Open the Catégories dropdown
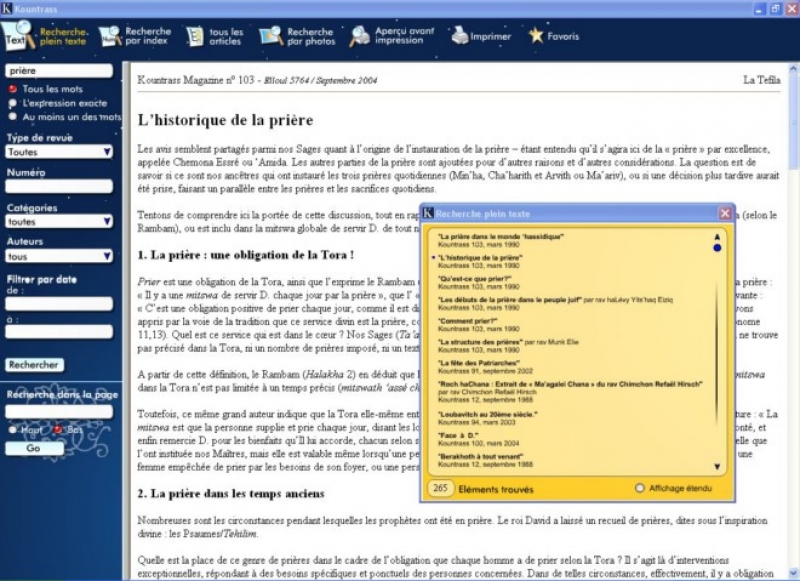800x581 pixels. click(x=59, y=221)
